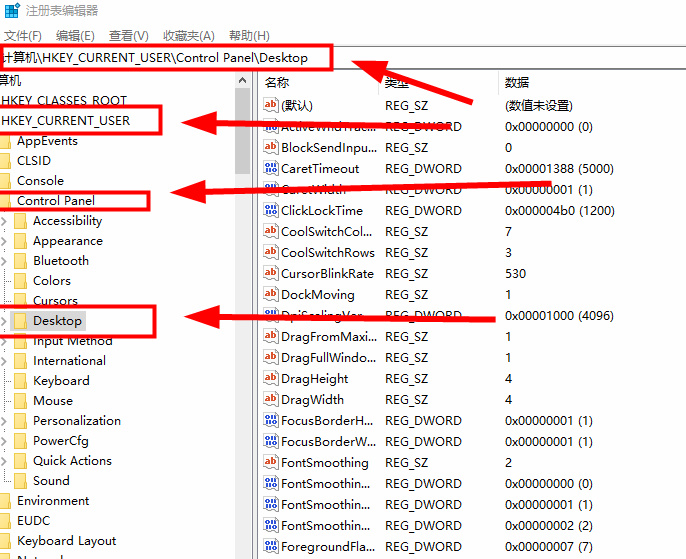Select the Keyboard Layout key

pyautogui.click(x=66, y=541)
